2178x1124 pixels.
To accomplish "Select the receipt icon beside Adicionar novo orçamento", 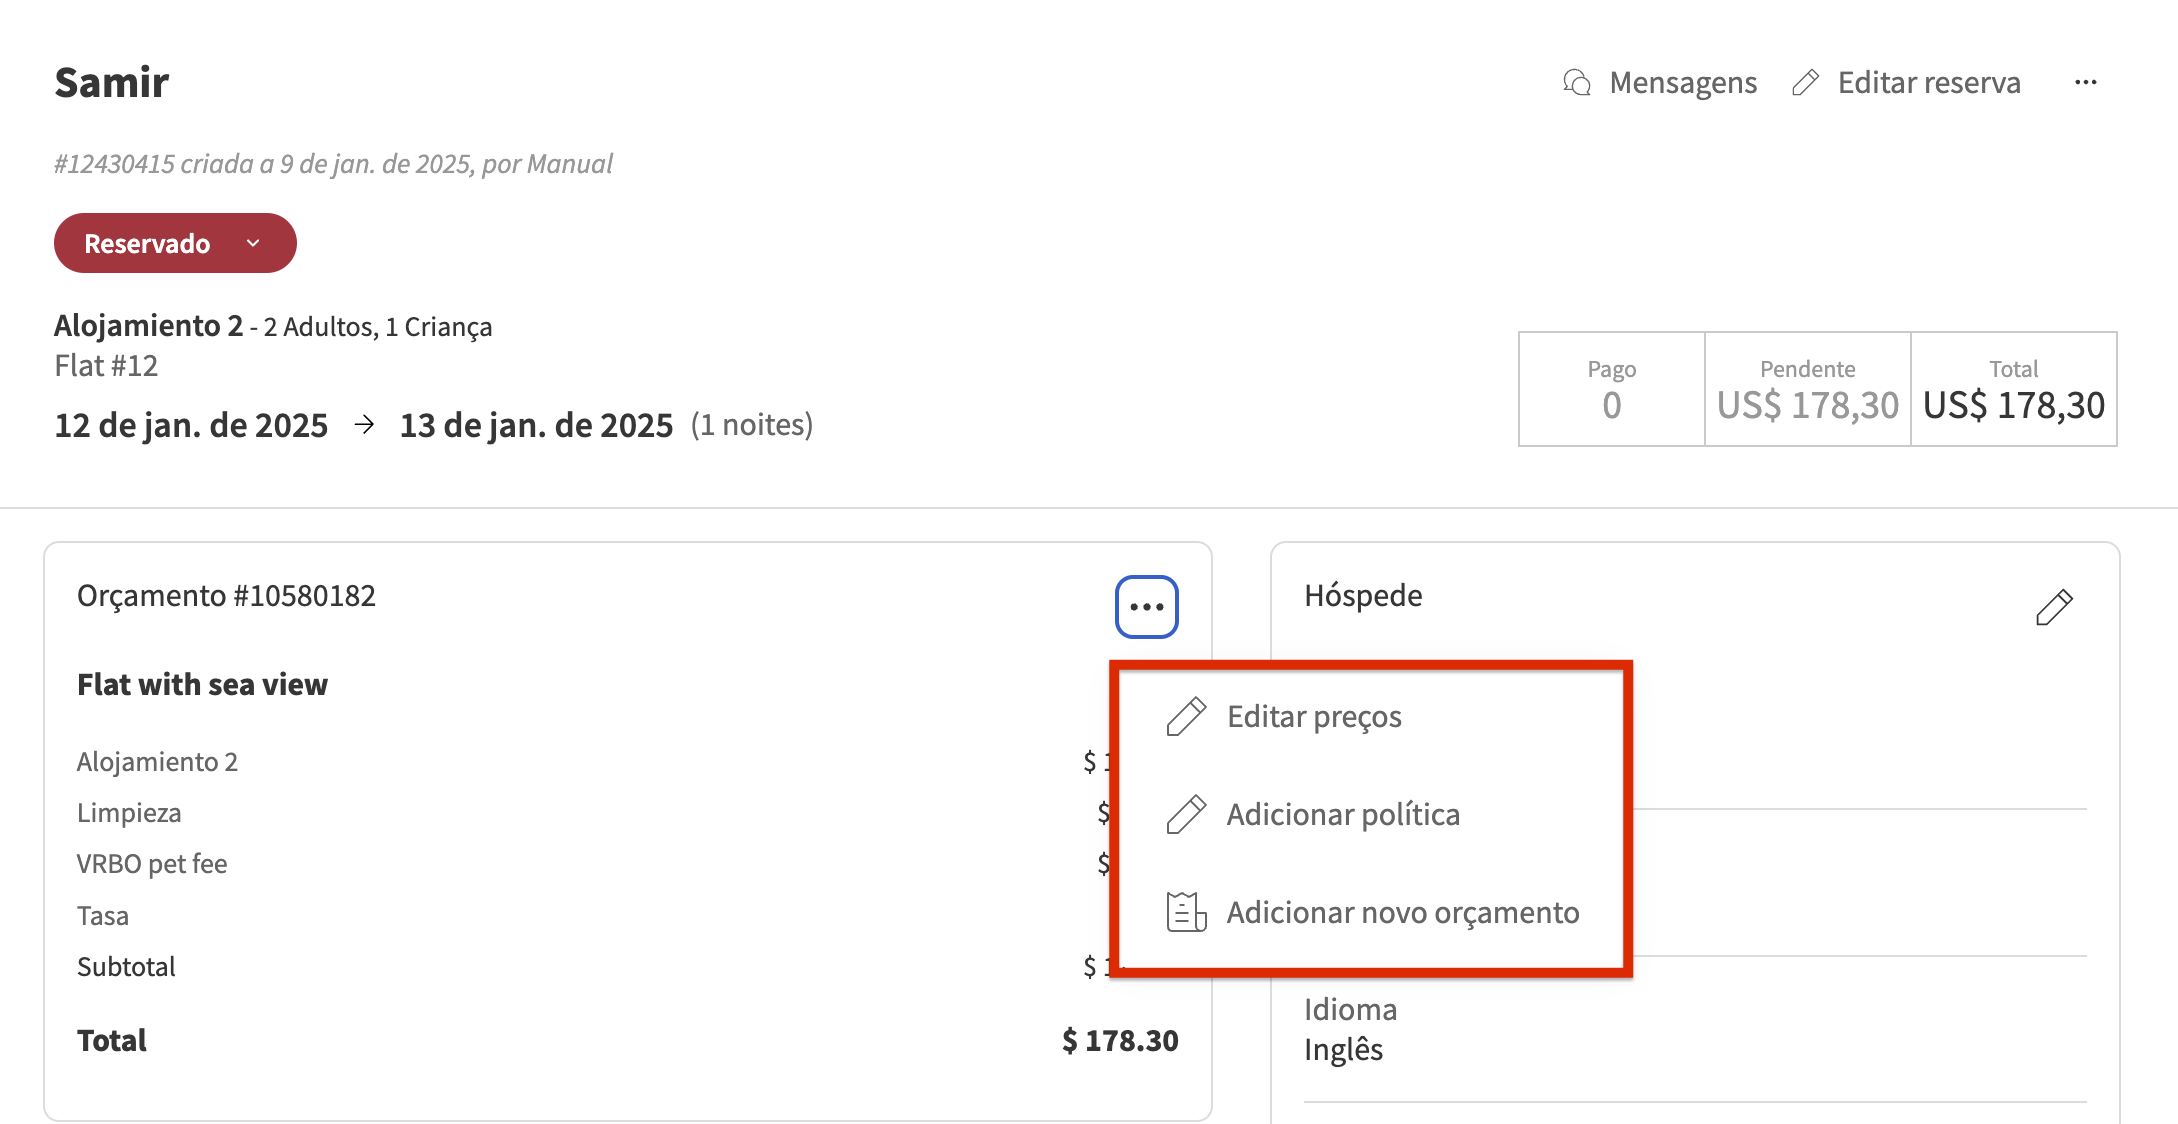I will pyautogui.click(x=1185, y=911).
